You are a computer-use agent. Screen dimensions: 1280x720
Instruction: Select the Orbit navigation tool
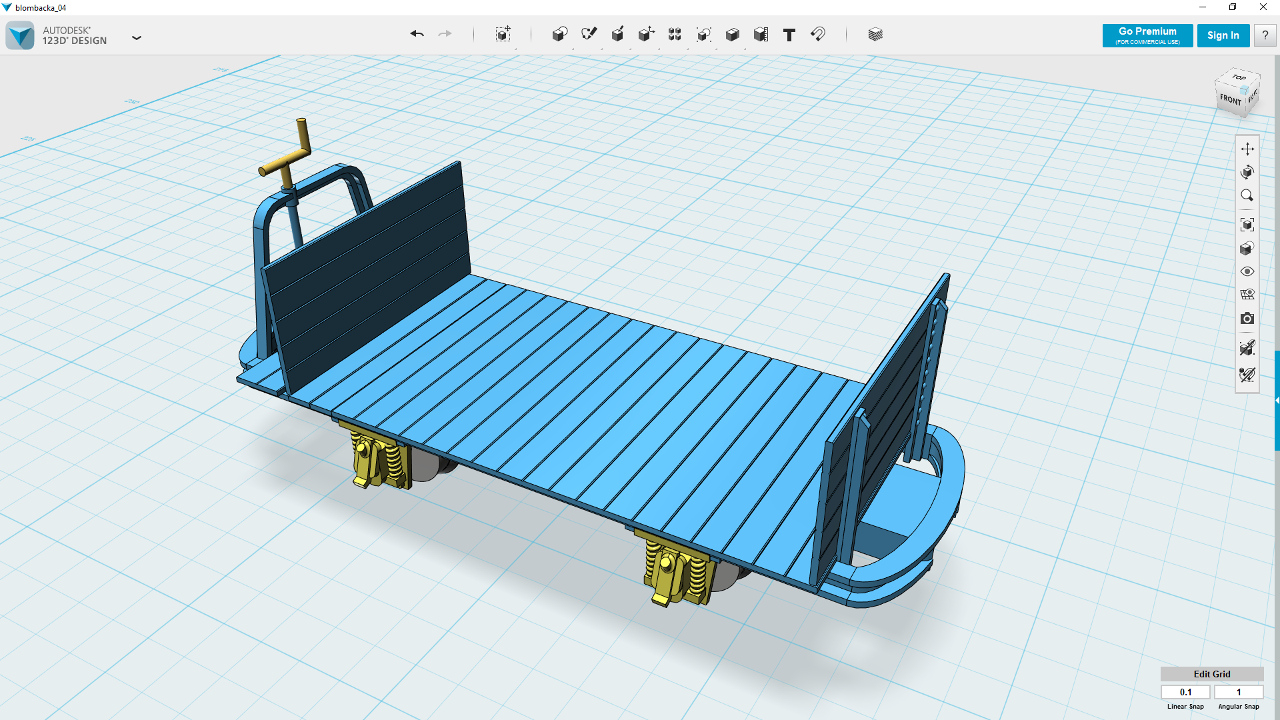pyautogui.click(x=1247, y=172)
